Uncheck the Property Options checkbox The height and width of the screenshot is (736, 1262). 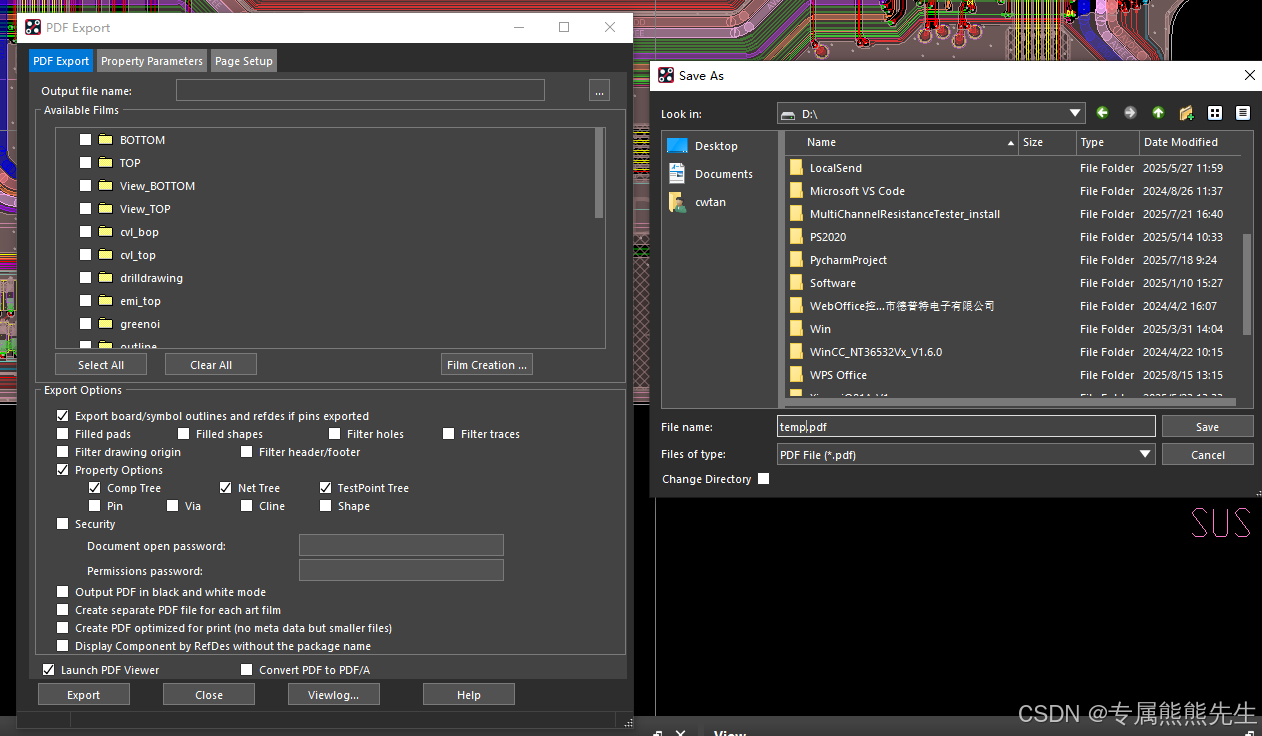[x=63, y=470]
